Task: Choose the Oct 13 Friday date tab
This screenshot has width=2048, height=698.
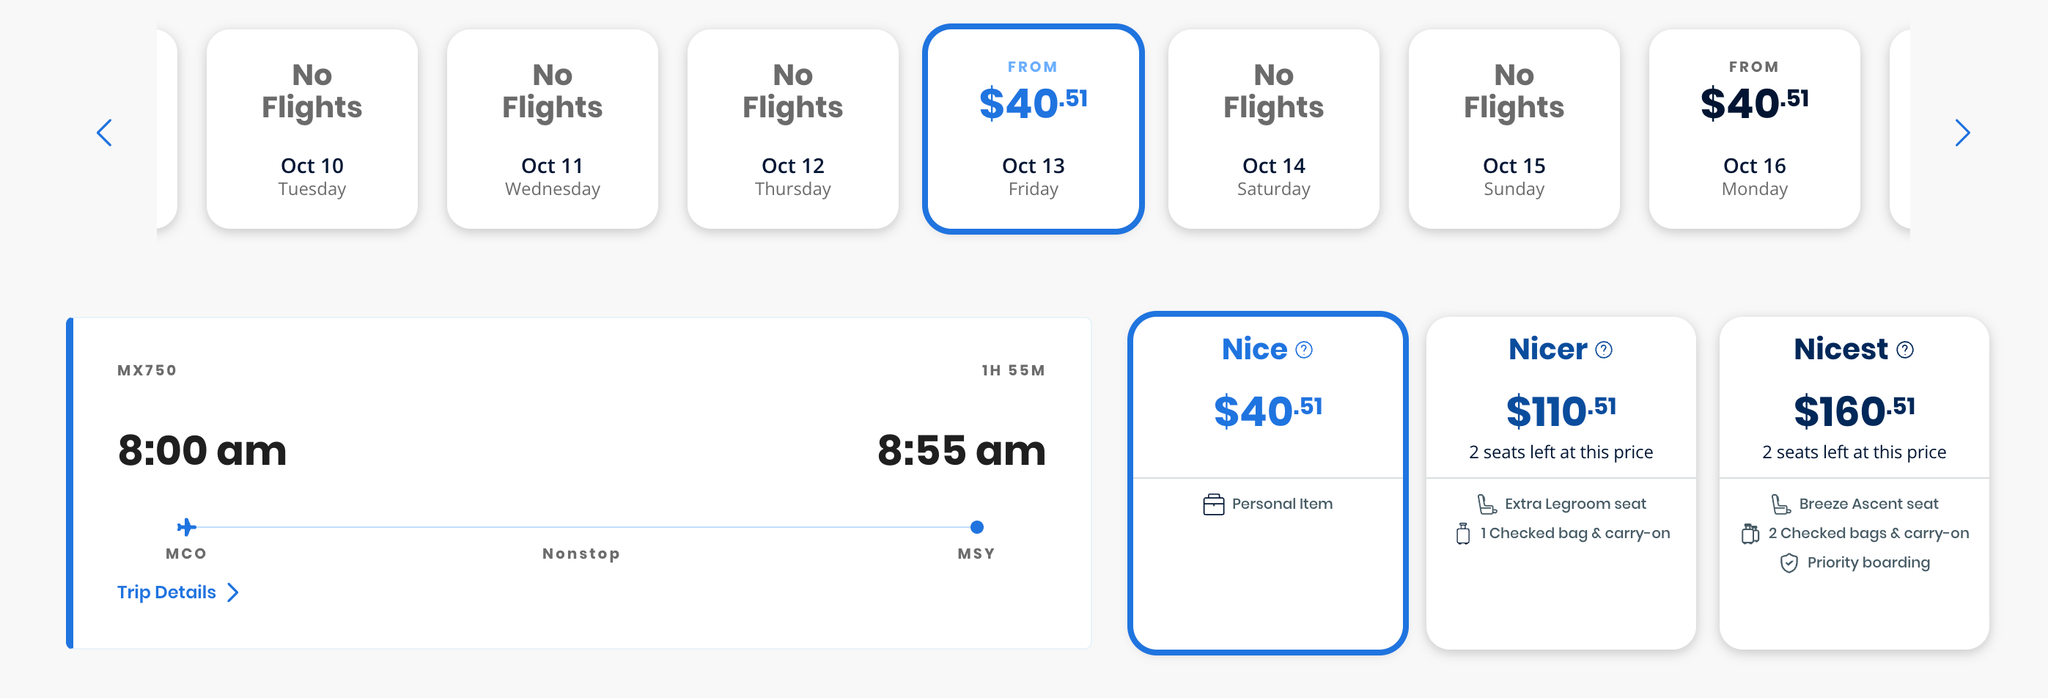Action: tap(1033, 130)
